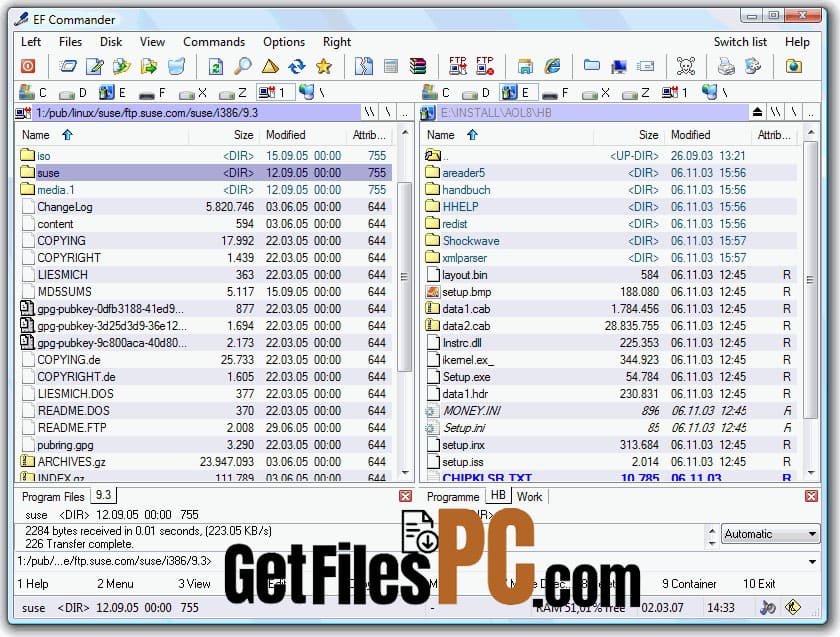Select the Shockwave folder in right pane
840x637 pixels.
(610, 241)
